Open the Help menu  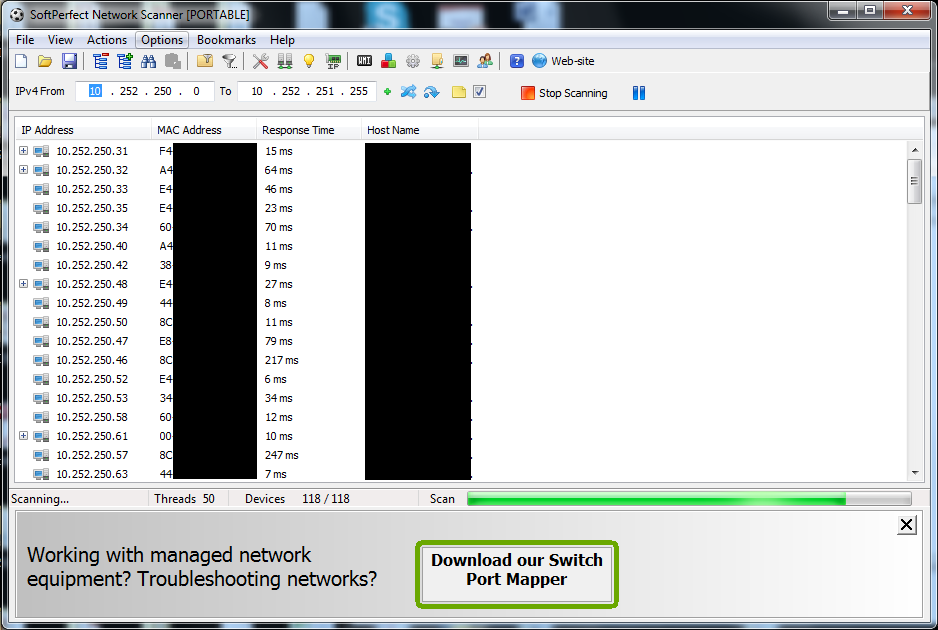tap(282, 40)
